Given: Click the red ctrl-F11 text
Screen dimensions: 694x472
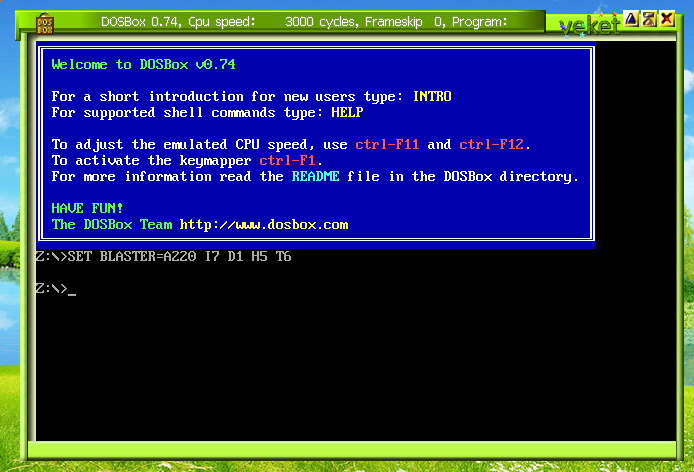Looking at the screenshot, I should click(x=387, y=144).
